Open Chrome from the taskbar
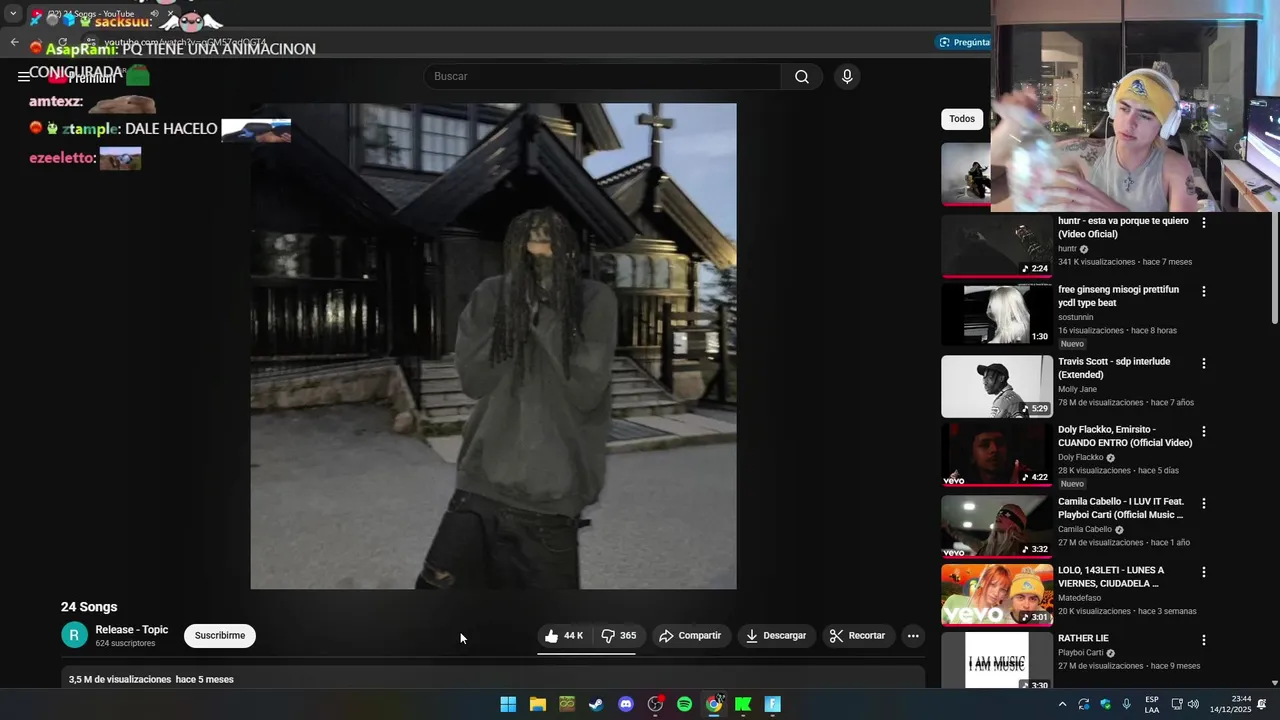The image size is (1280, 720). tap(714, 704)
